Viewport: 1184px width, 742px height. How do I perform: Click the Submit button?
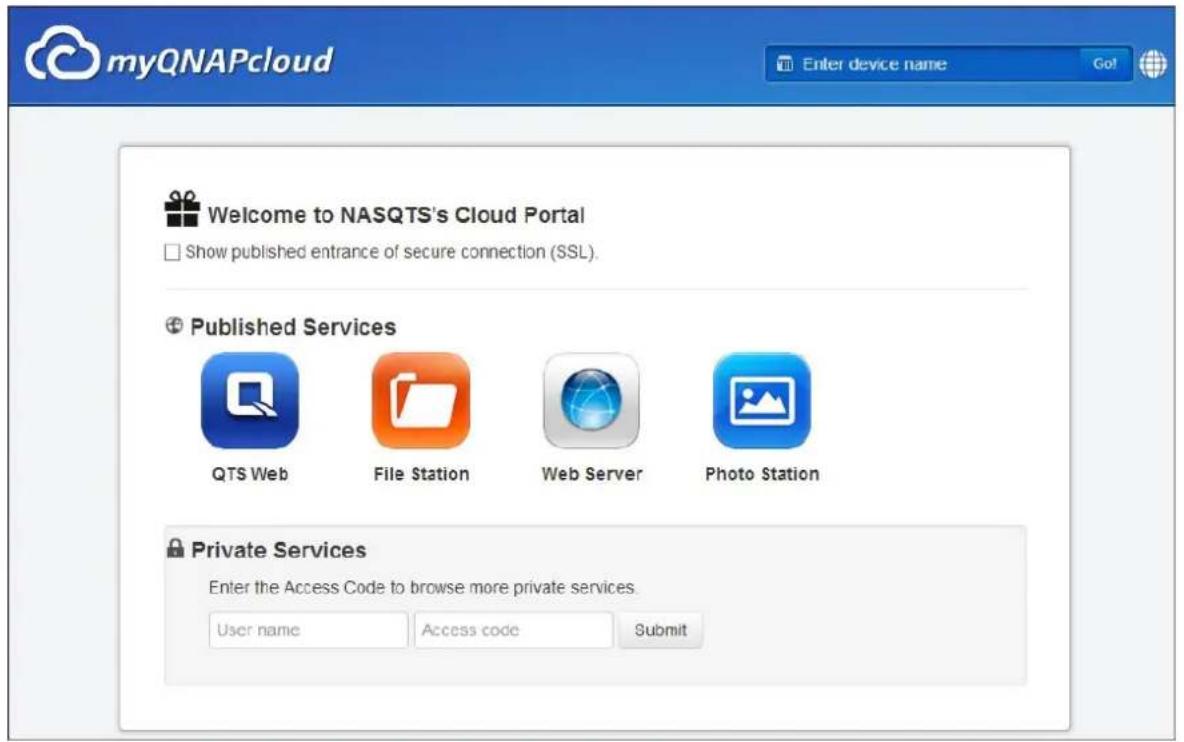click(x=661, y=630)
